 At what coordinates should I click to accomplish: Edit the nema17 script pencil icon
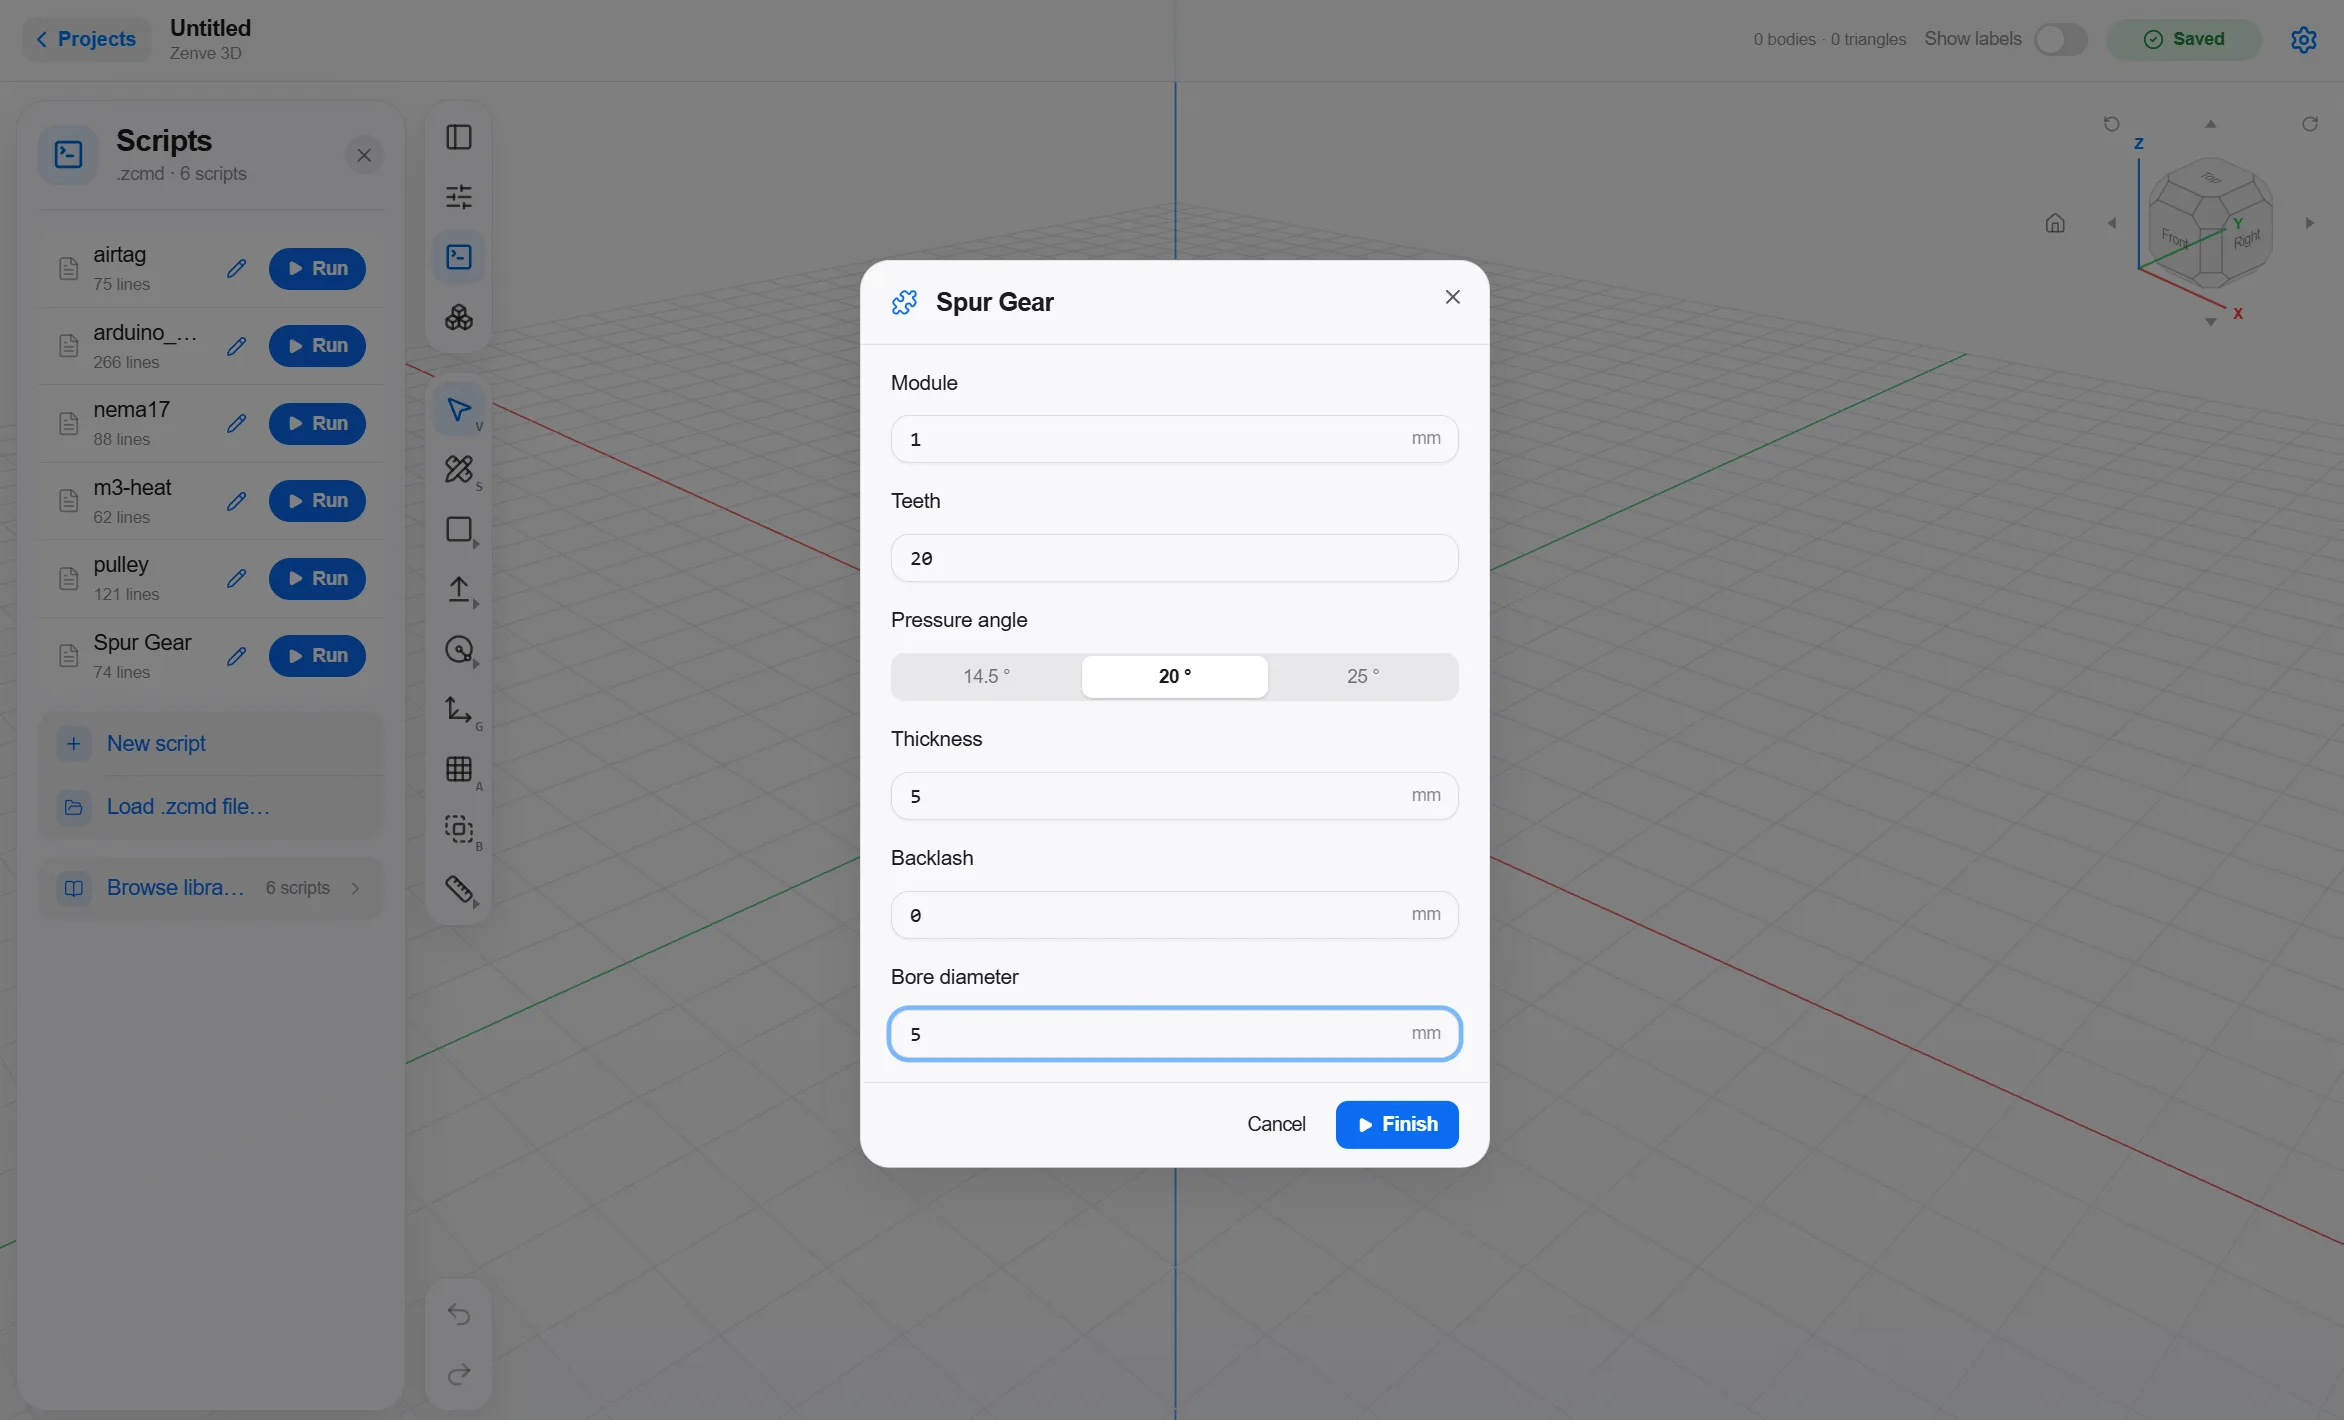[x=236, y=423]
